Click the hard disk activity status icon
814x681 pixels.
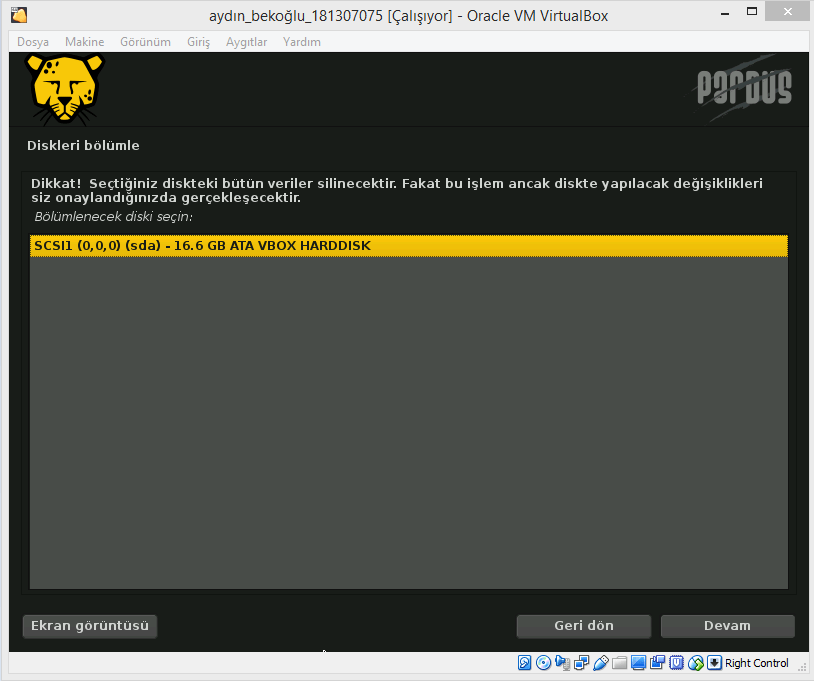524,663
